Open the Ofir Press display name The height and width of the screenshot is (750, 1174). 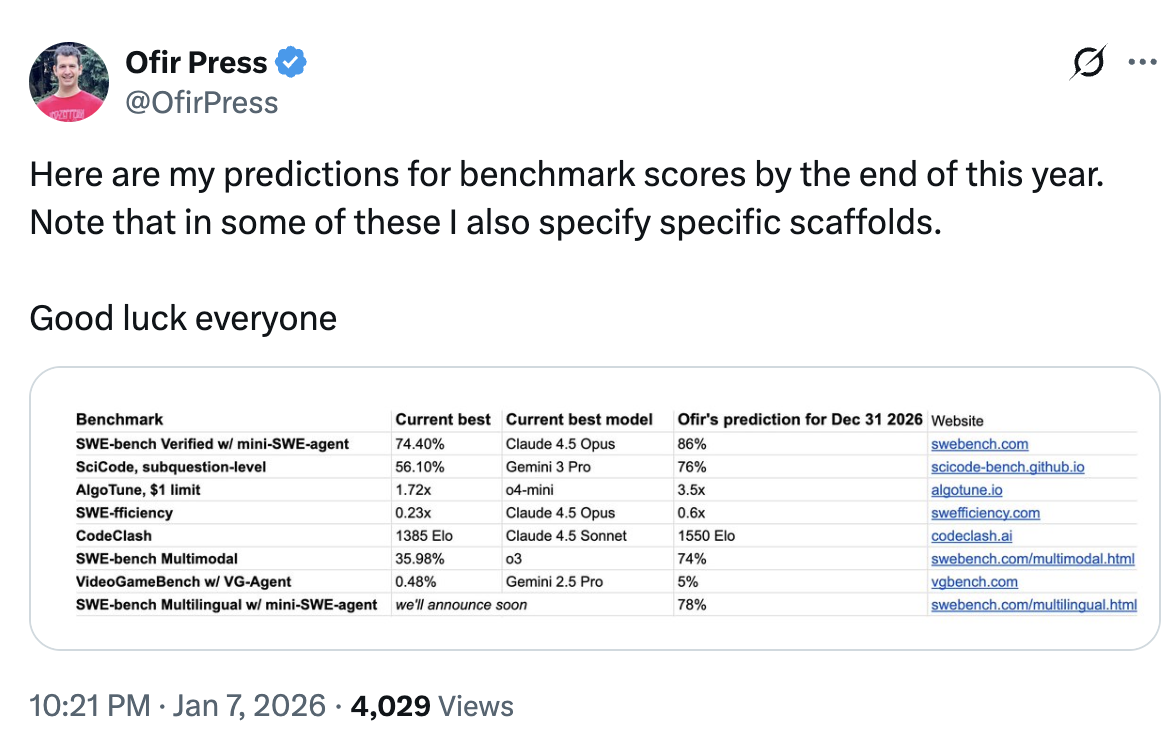(196, 63)
